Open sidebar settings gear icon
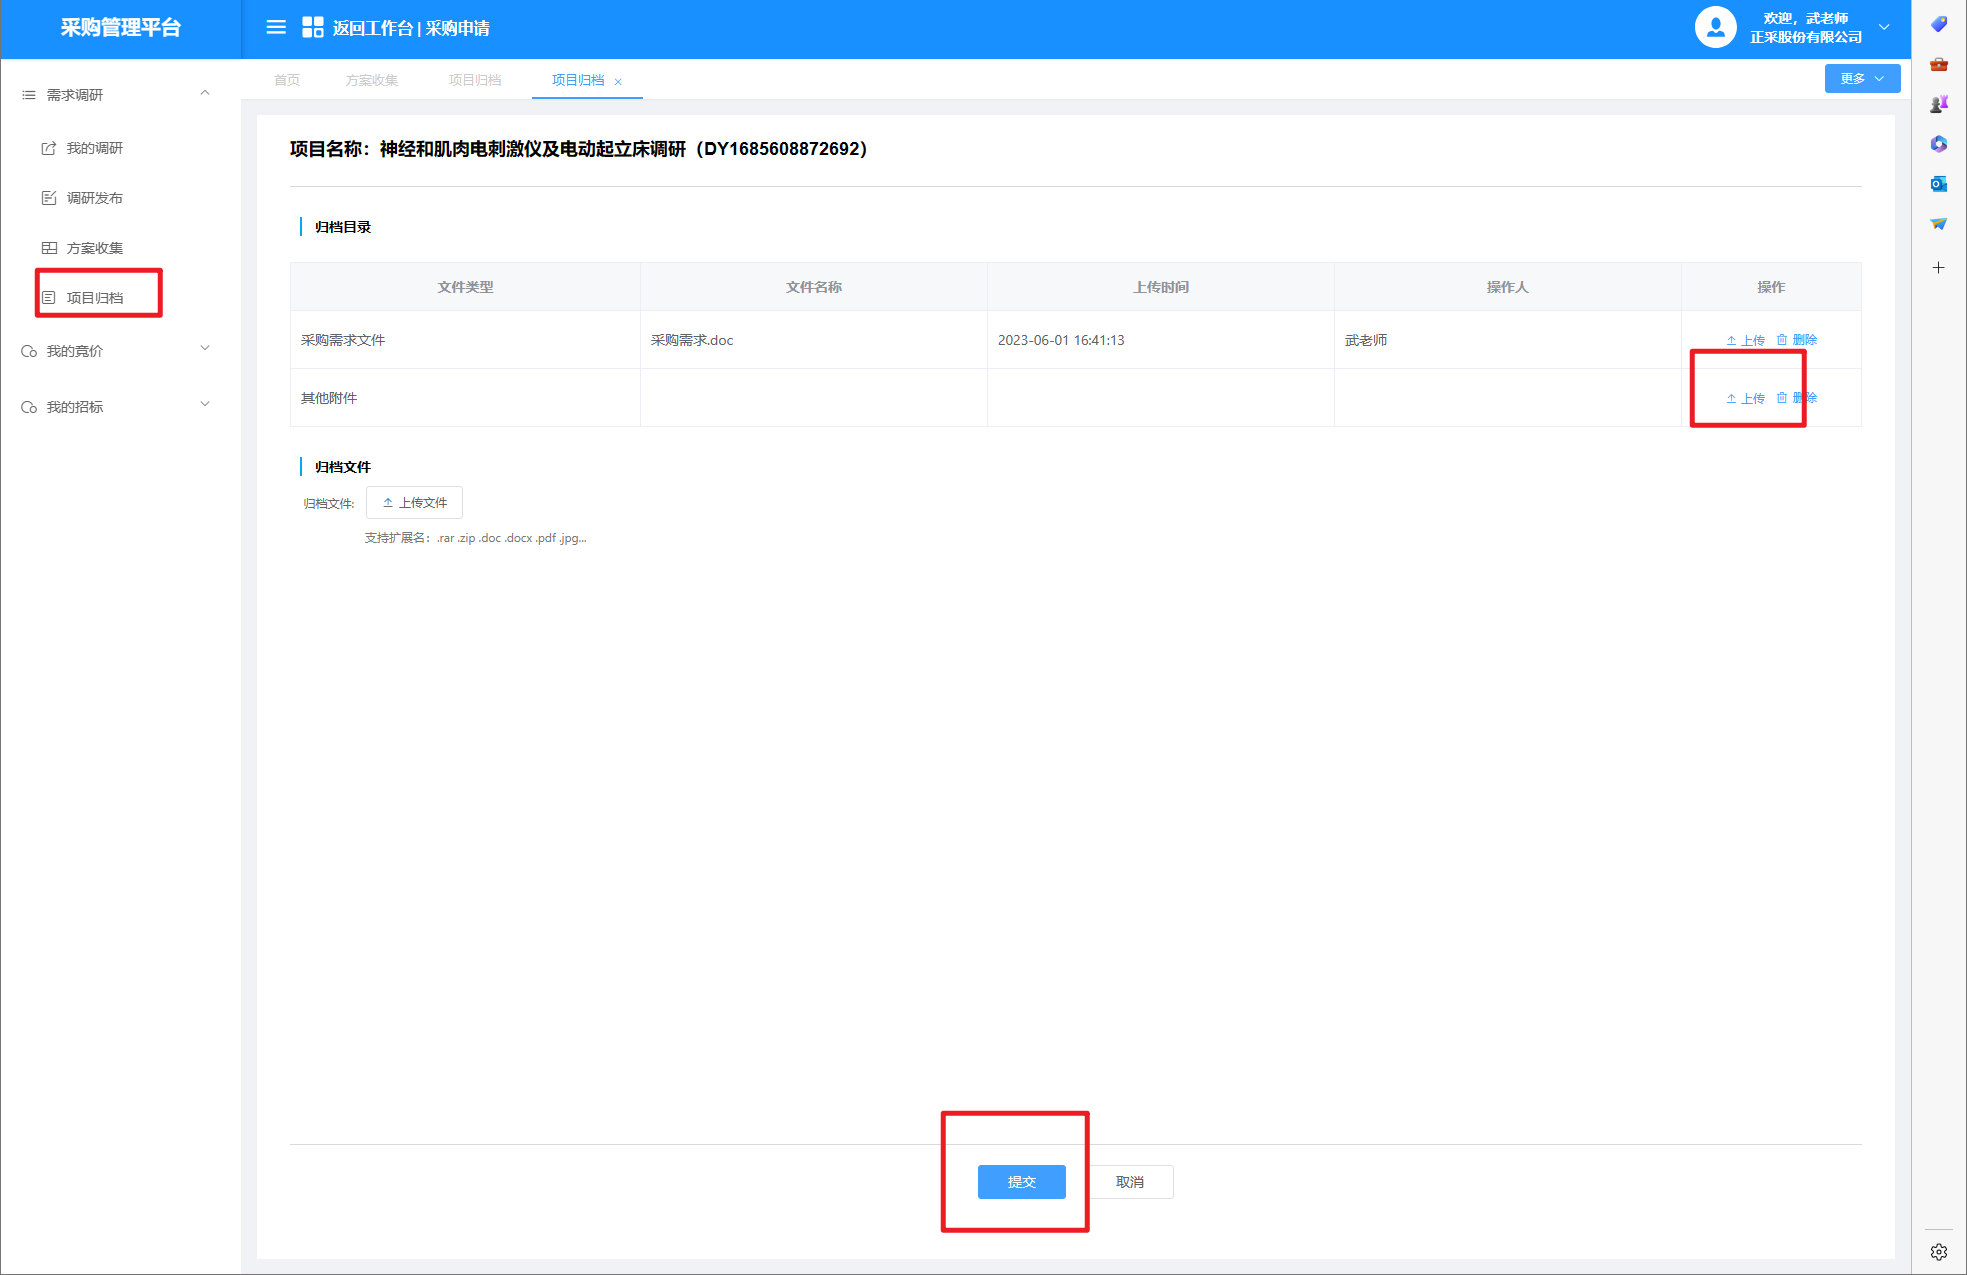This screenshot has width=1967, height=1275. click(1938, 1252)
